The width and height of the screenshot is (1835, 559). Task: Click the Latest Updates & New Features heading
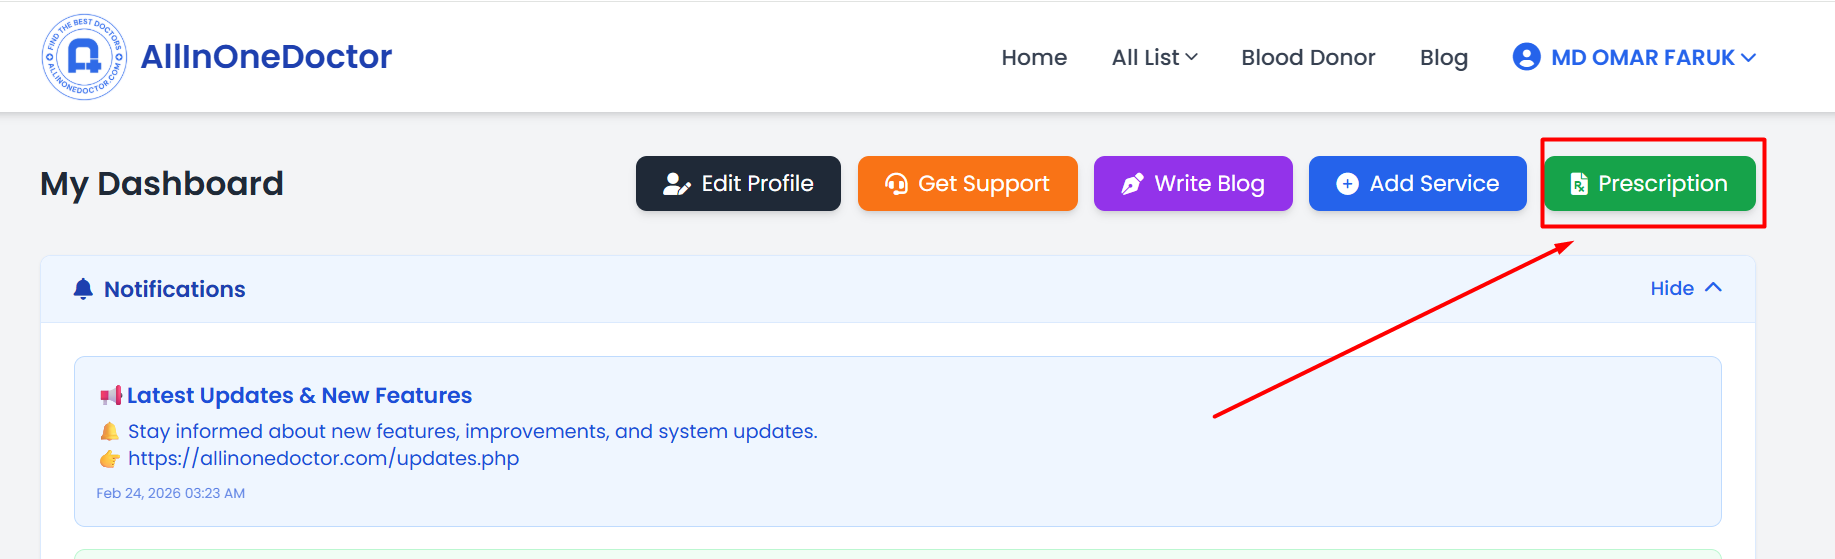coord(299,396)
